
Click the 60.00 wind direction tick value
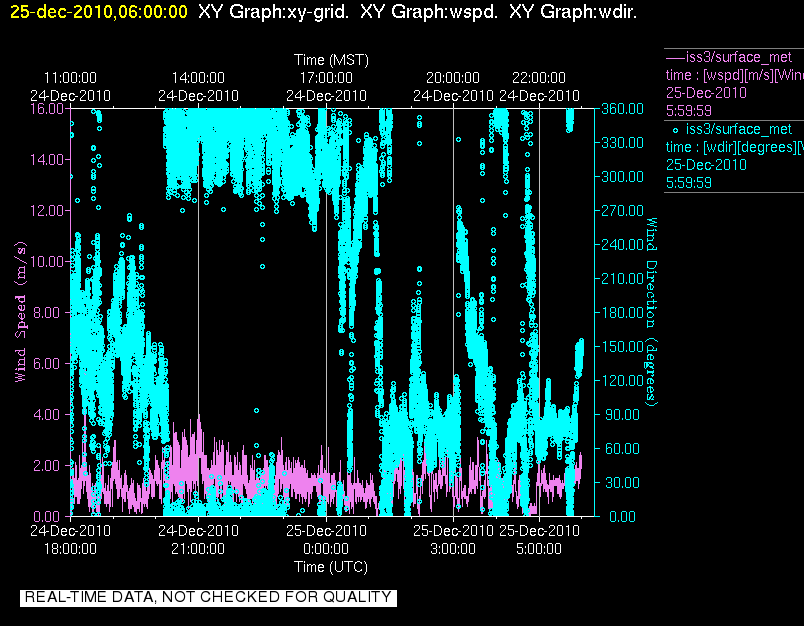(x=622, y=449)
